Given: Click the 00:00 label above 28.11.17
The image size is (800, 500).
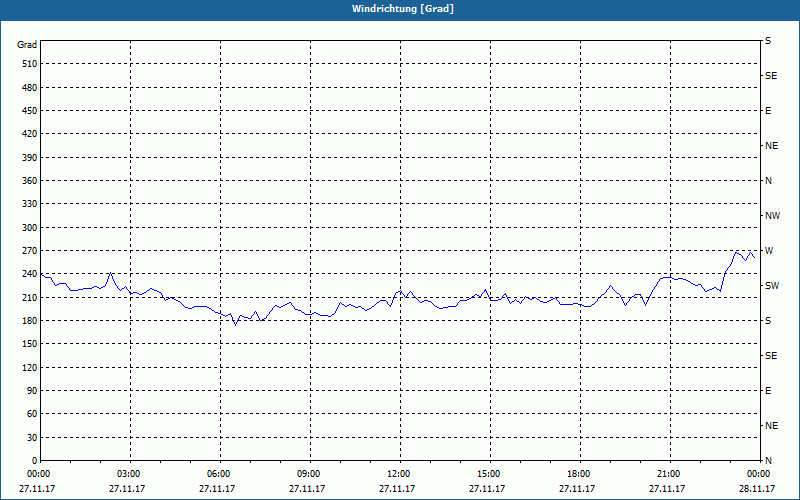Looking at the screenshot, I should coord(760,474).
